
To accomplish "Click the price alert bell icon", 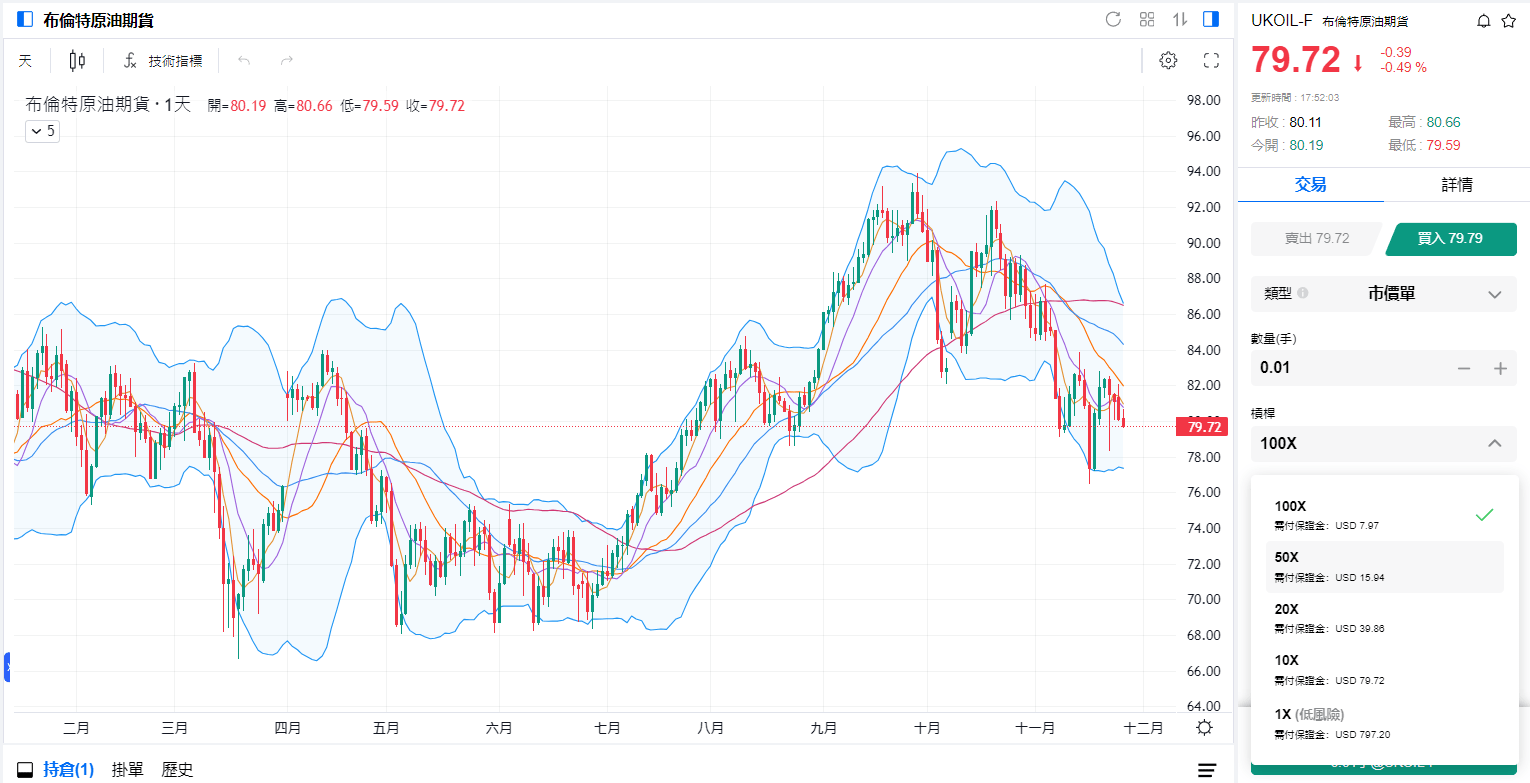I will pos(1483,21).
